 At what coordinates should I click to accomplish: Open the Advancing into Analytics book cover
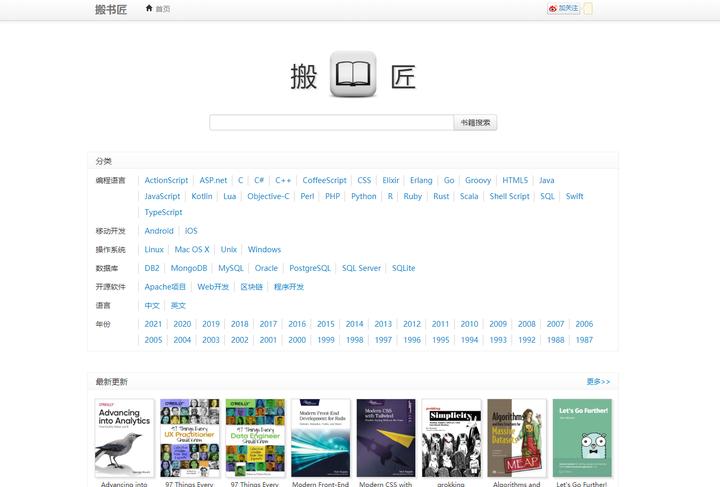pos(124,438)
